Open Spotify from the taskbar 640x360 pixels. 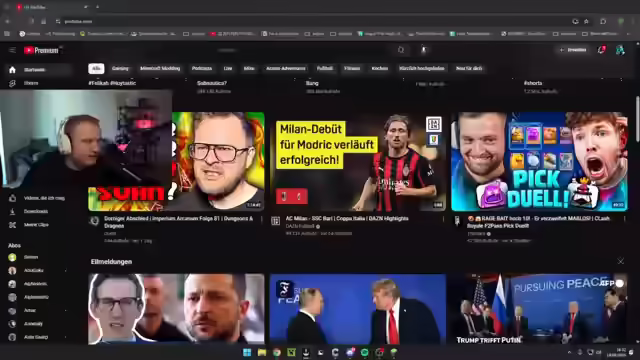[x=364, y=352]
